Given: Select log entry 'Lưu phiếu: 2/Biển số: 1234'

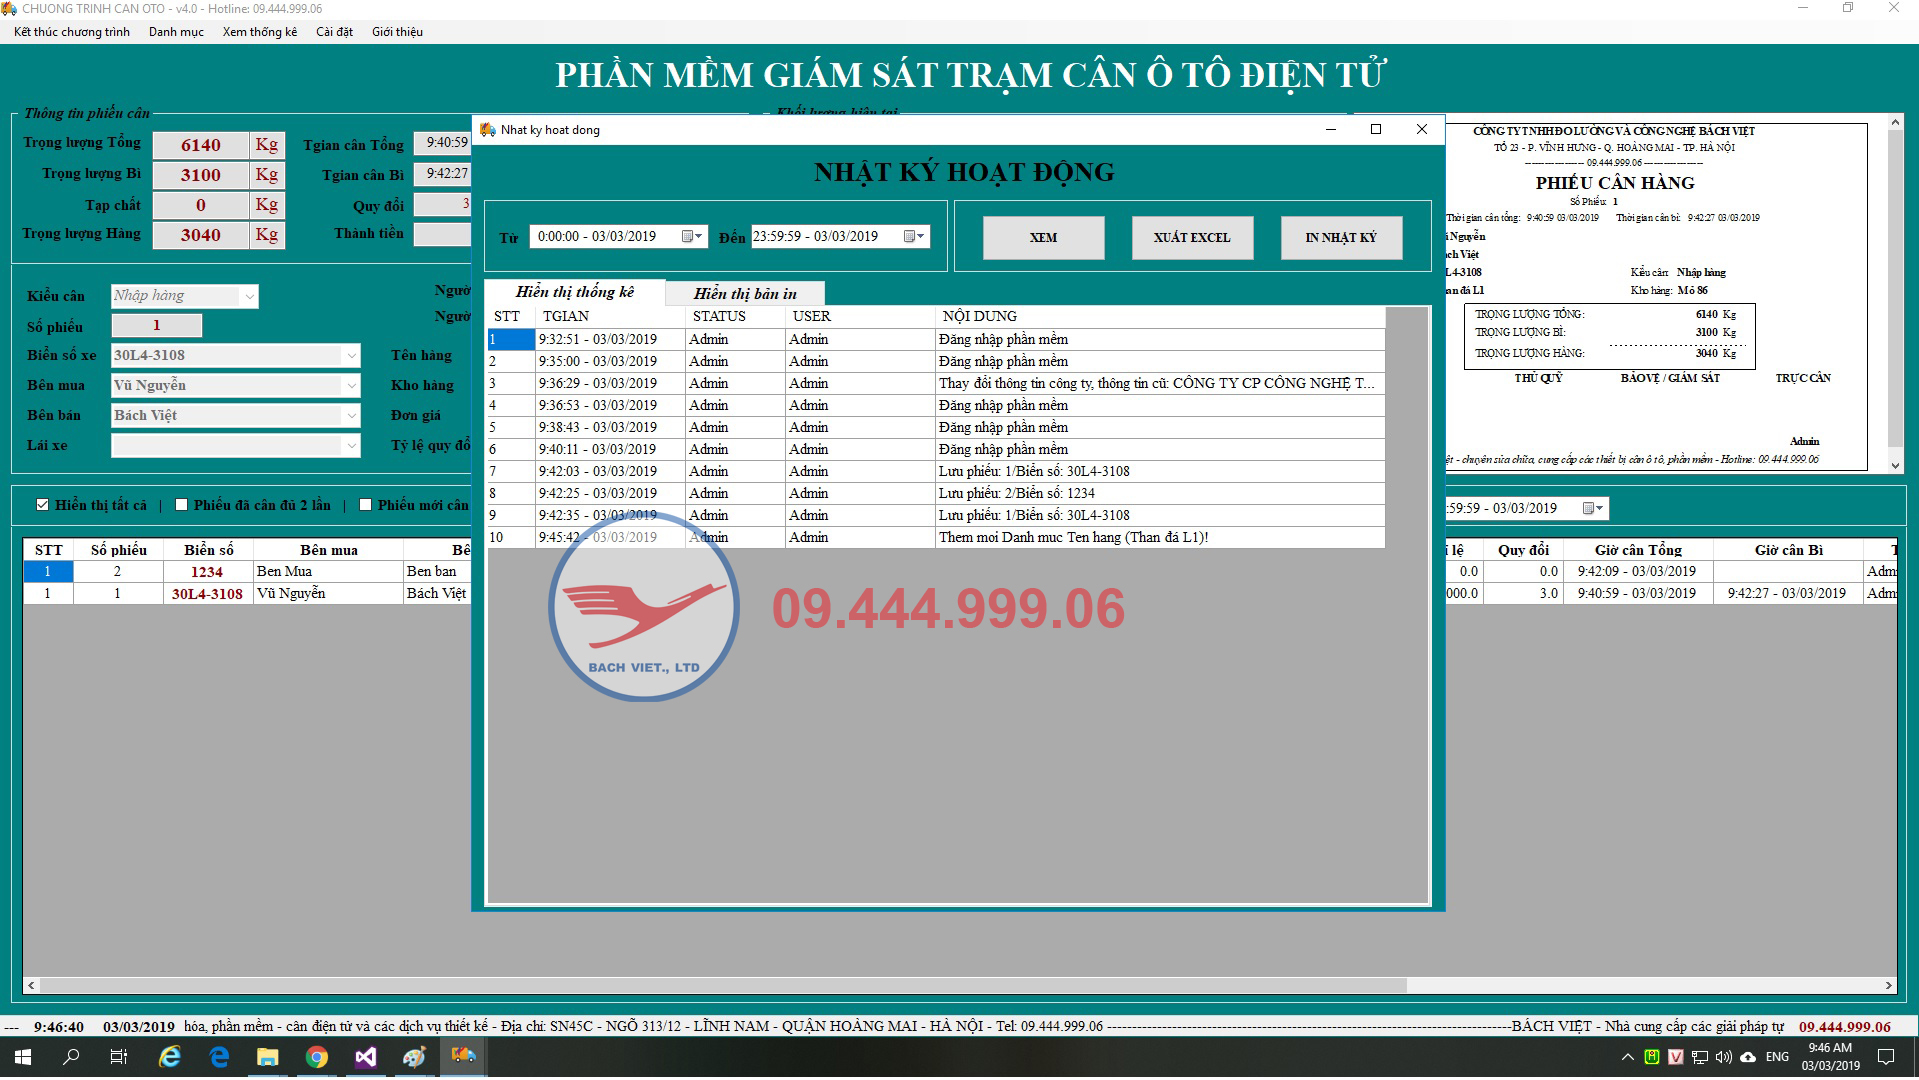Looking at the screenshot, I should click(936, 494).
